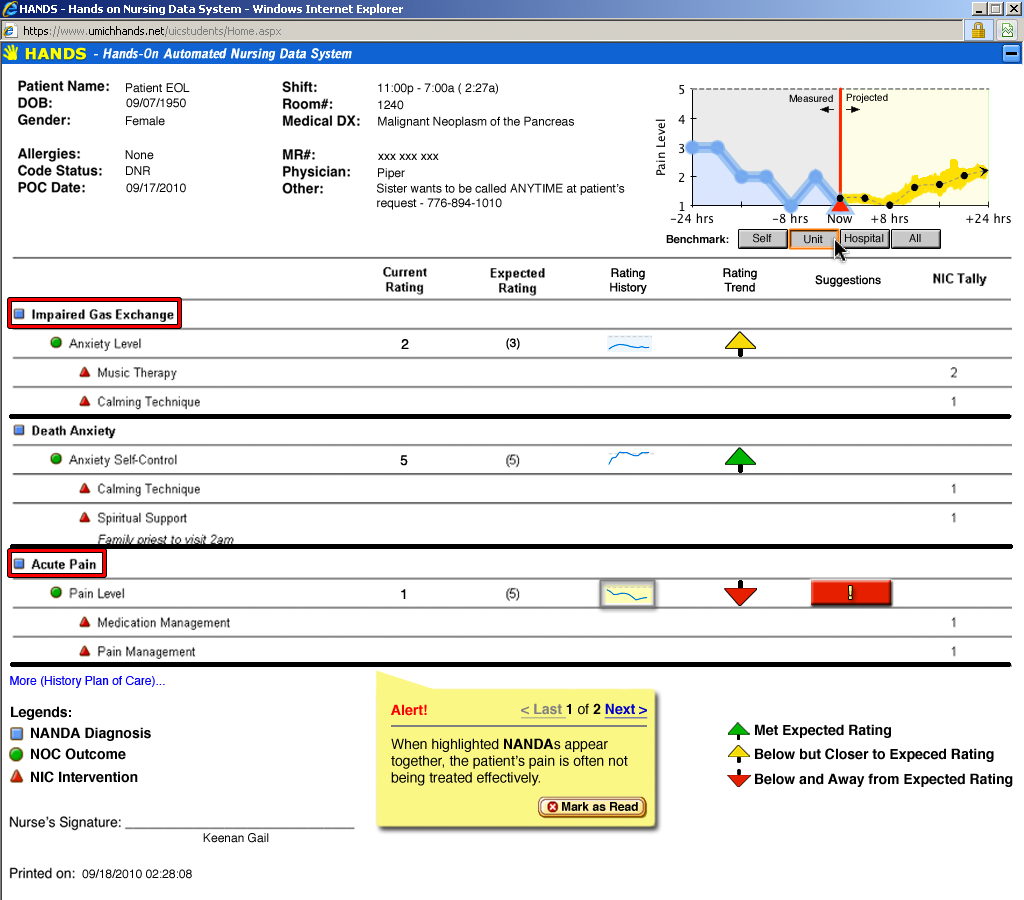Open the Anxiety Self-Control rating history sparkline

(x=630, y=457)
